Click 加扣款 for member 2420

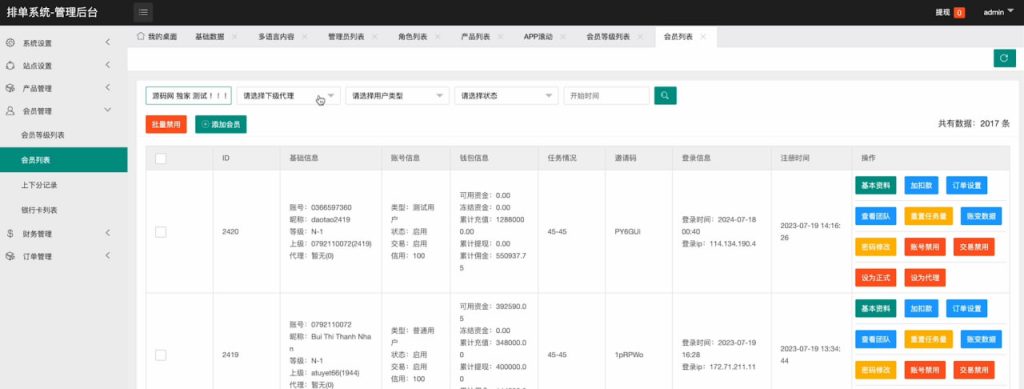(x=921, y=185)
